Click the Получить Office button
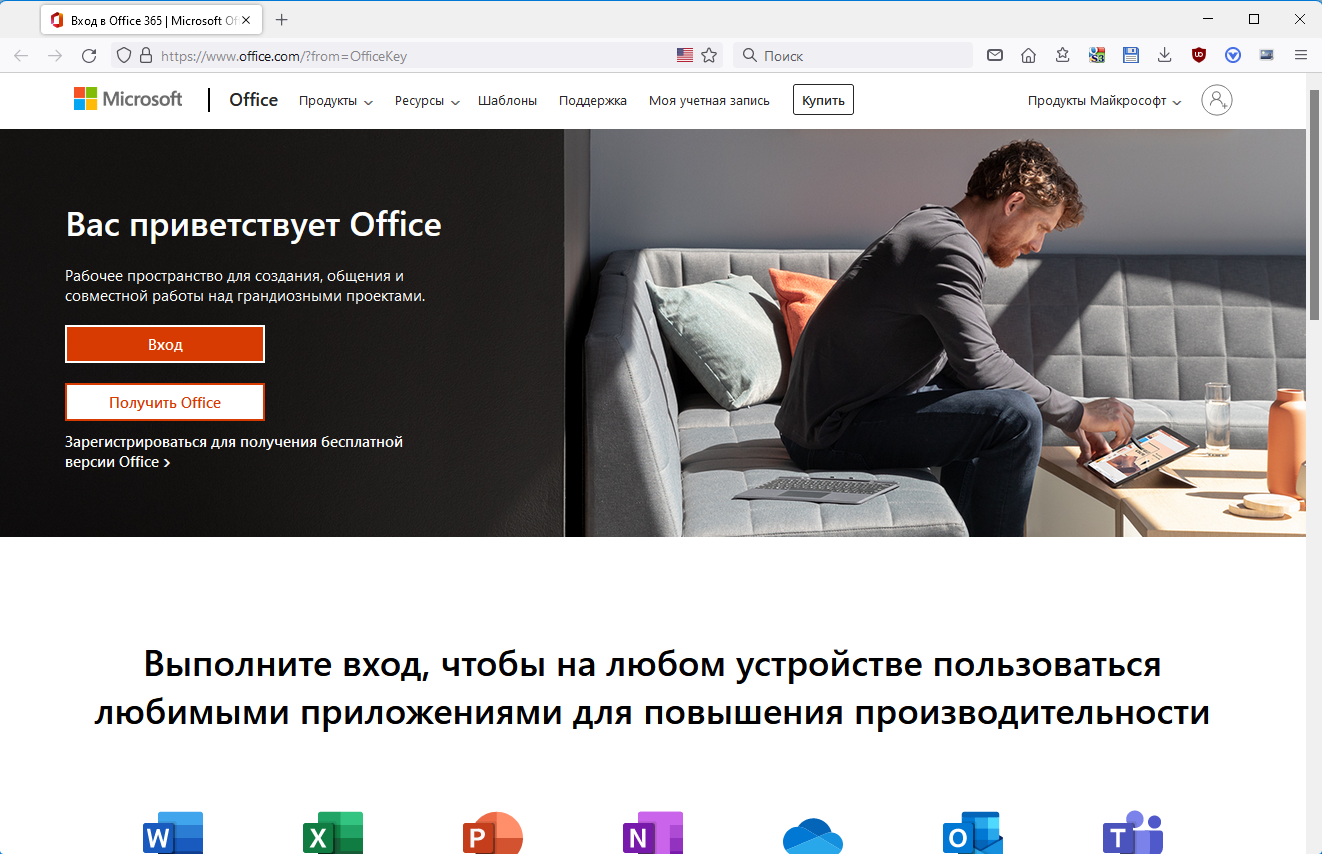The height and width of the screenshot is (854, 1322). pos(165,402)
